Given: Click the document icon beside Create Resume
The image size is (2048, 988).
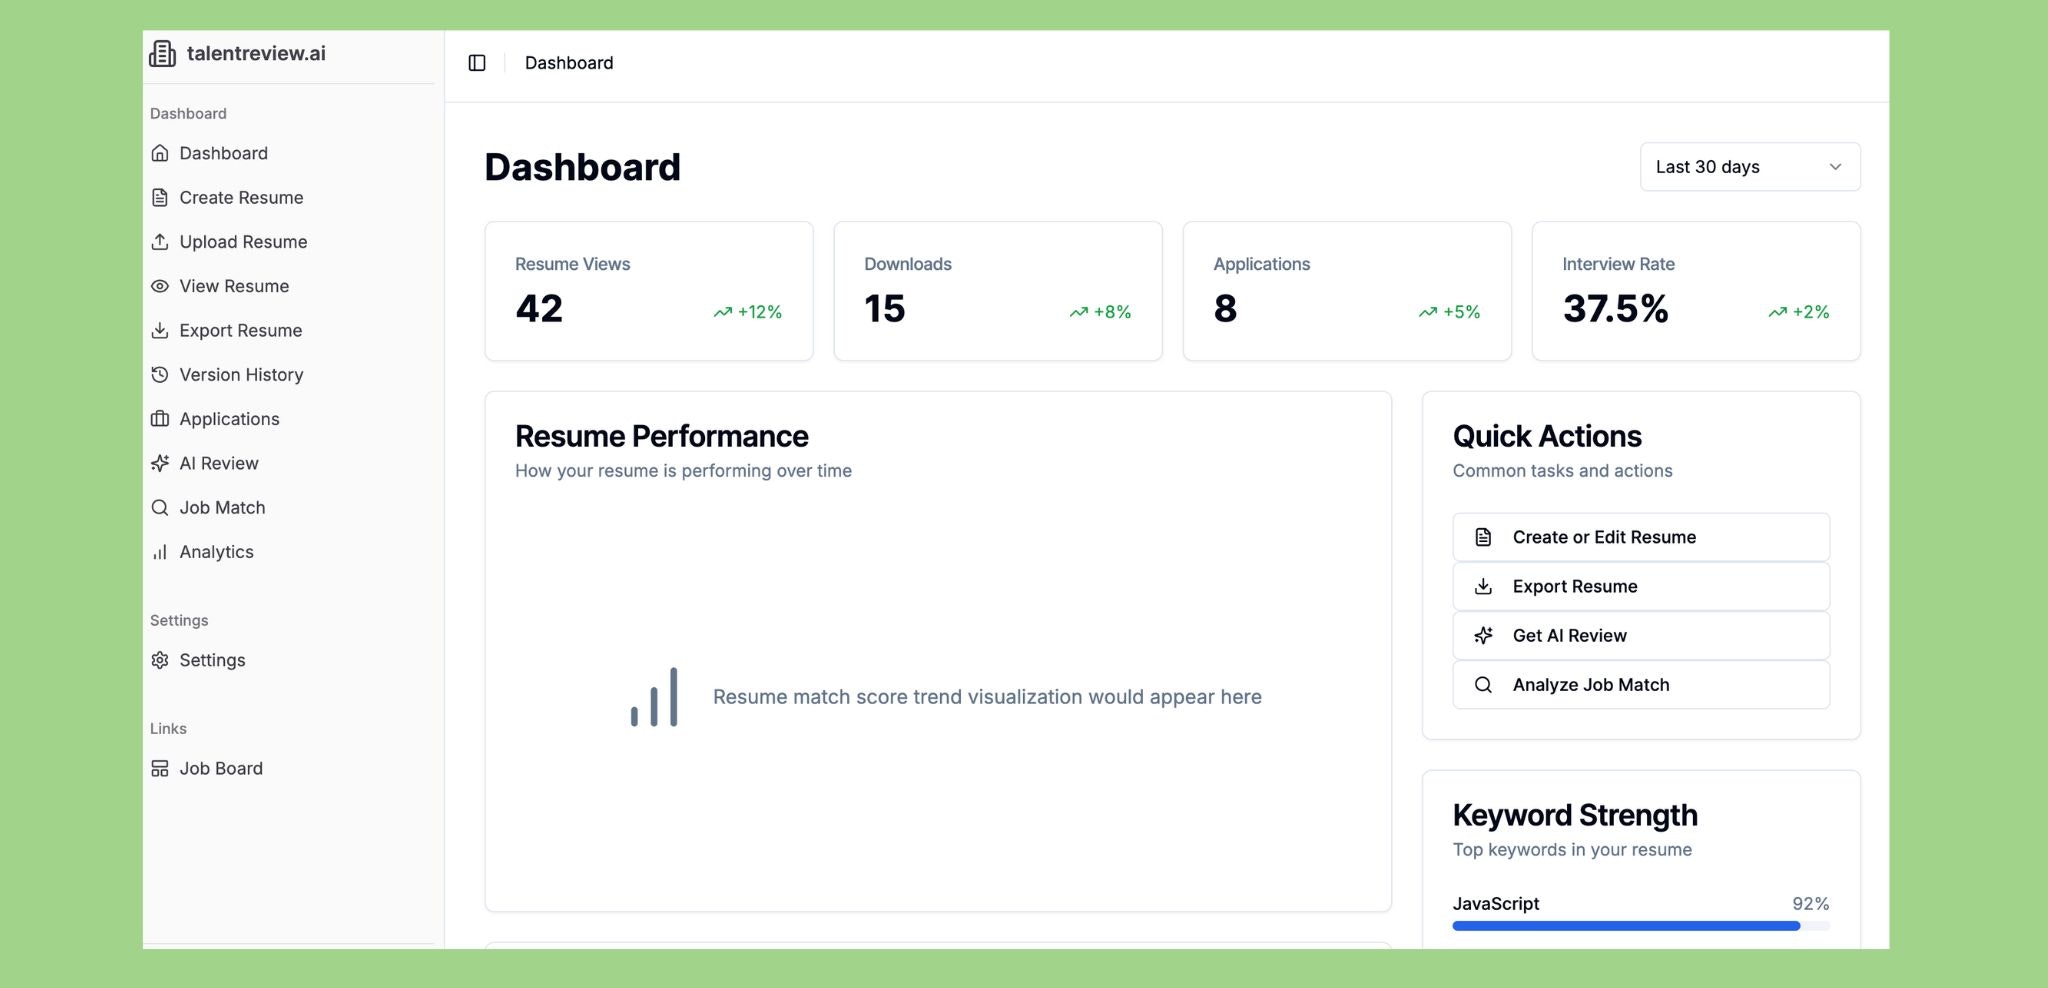Looking at the screenshot, I should (160, 197).
